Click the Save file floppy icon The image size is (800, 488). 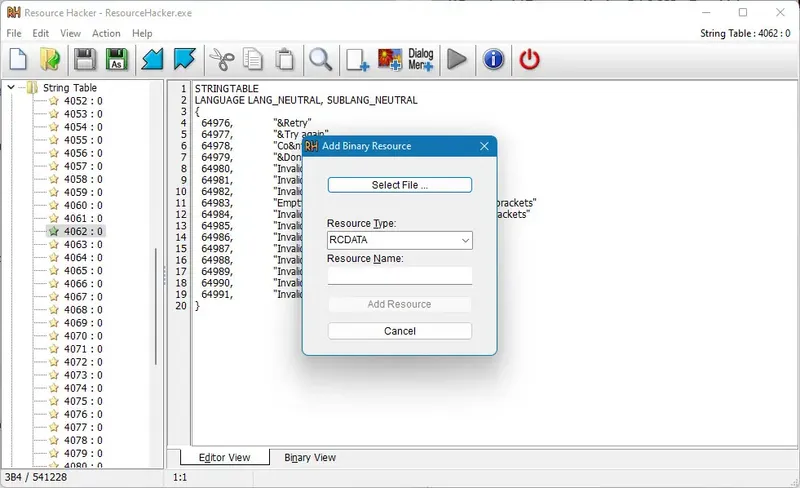tap(85, 59)
